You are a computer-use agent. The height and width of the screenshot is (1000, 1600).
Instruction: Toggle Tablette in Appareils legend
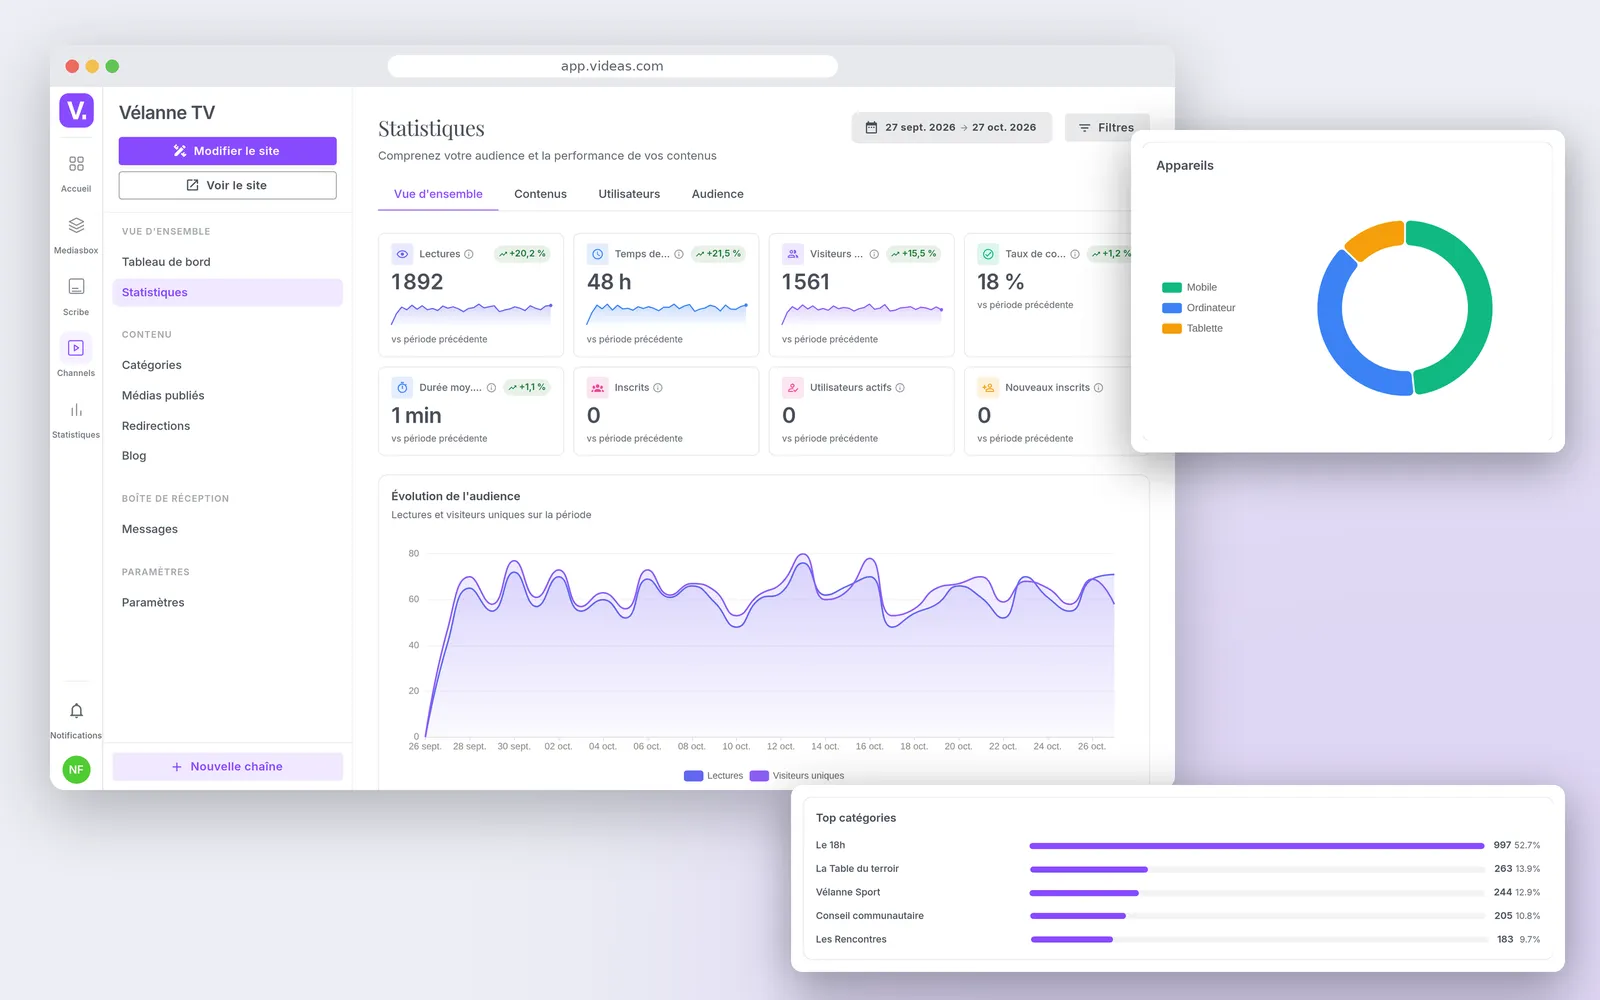[x=1192, y=328]
